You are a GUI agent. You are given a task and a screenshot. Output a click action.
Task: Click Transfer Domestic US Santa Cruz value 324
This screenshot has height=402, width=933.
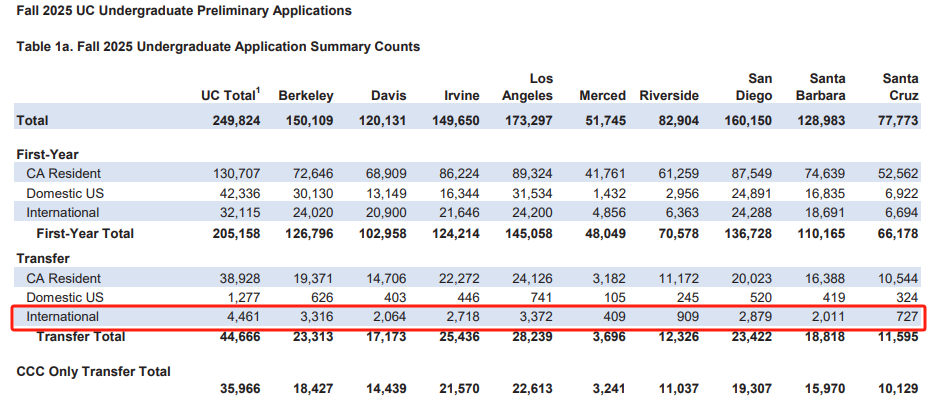point(908,297)
